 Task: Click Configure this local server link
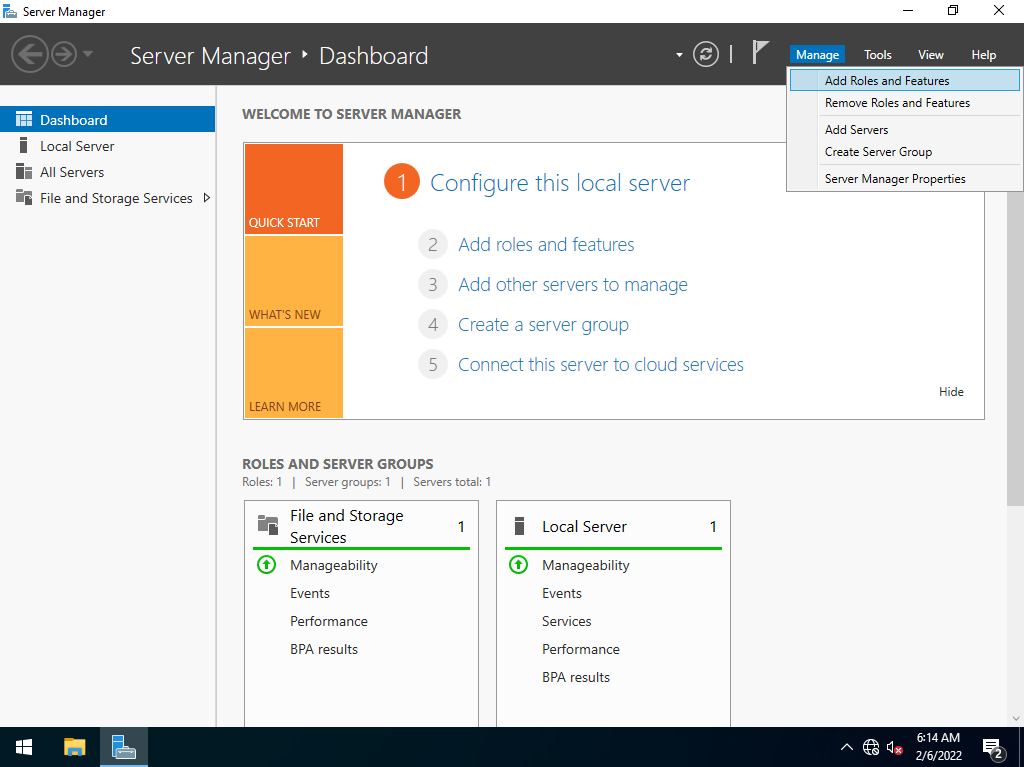click(560, 182)
